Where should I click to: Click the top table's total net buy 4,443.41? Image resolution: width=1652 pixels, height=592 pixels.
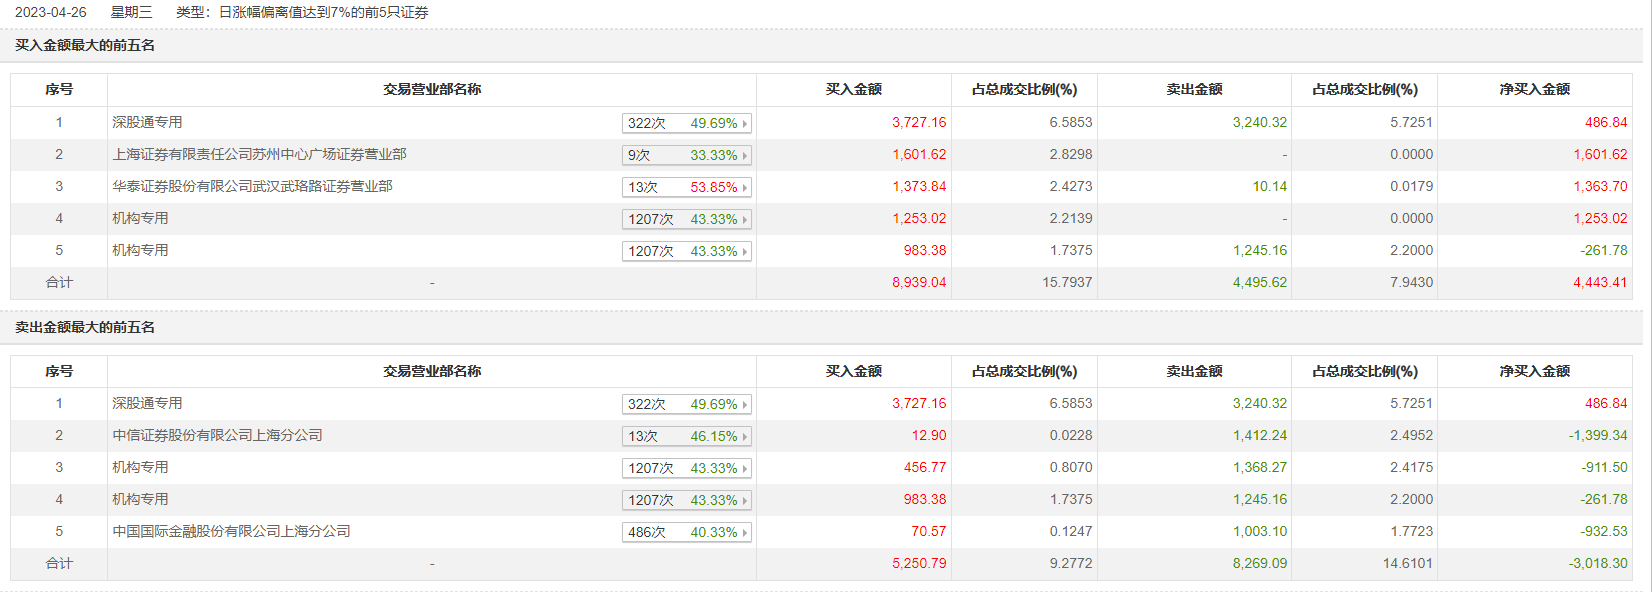(1599, 282)
